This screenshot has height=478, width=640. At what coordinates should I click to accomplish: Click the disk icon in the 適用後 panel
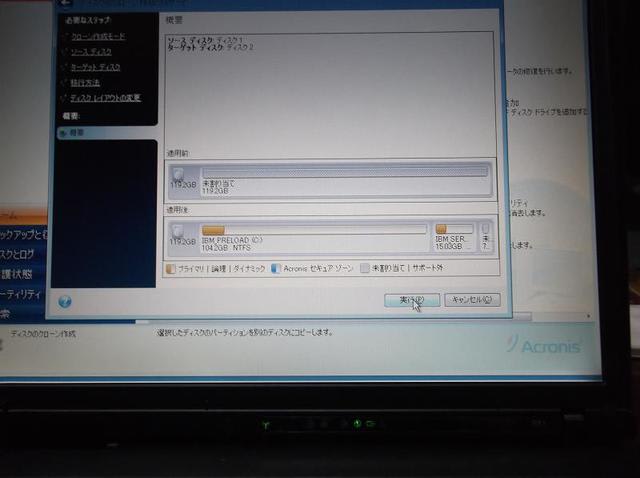tap(177, 230)
